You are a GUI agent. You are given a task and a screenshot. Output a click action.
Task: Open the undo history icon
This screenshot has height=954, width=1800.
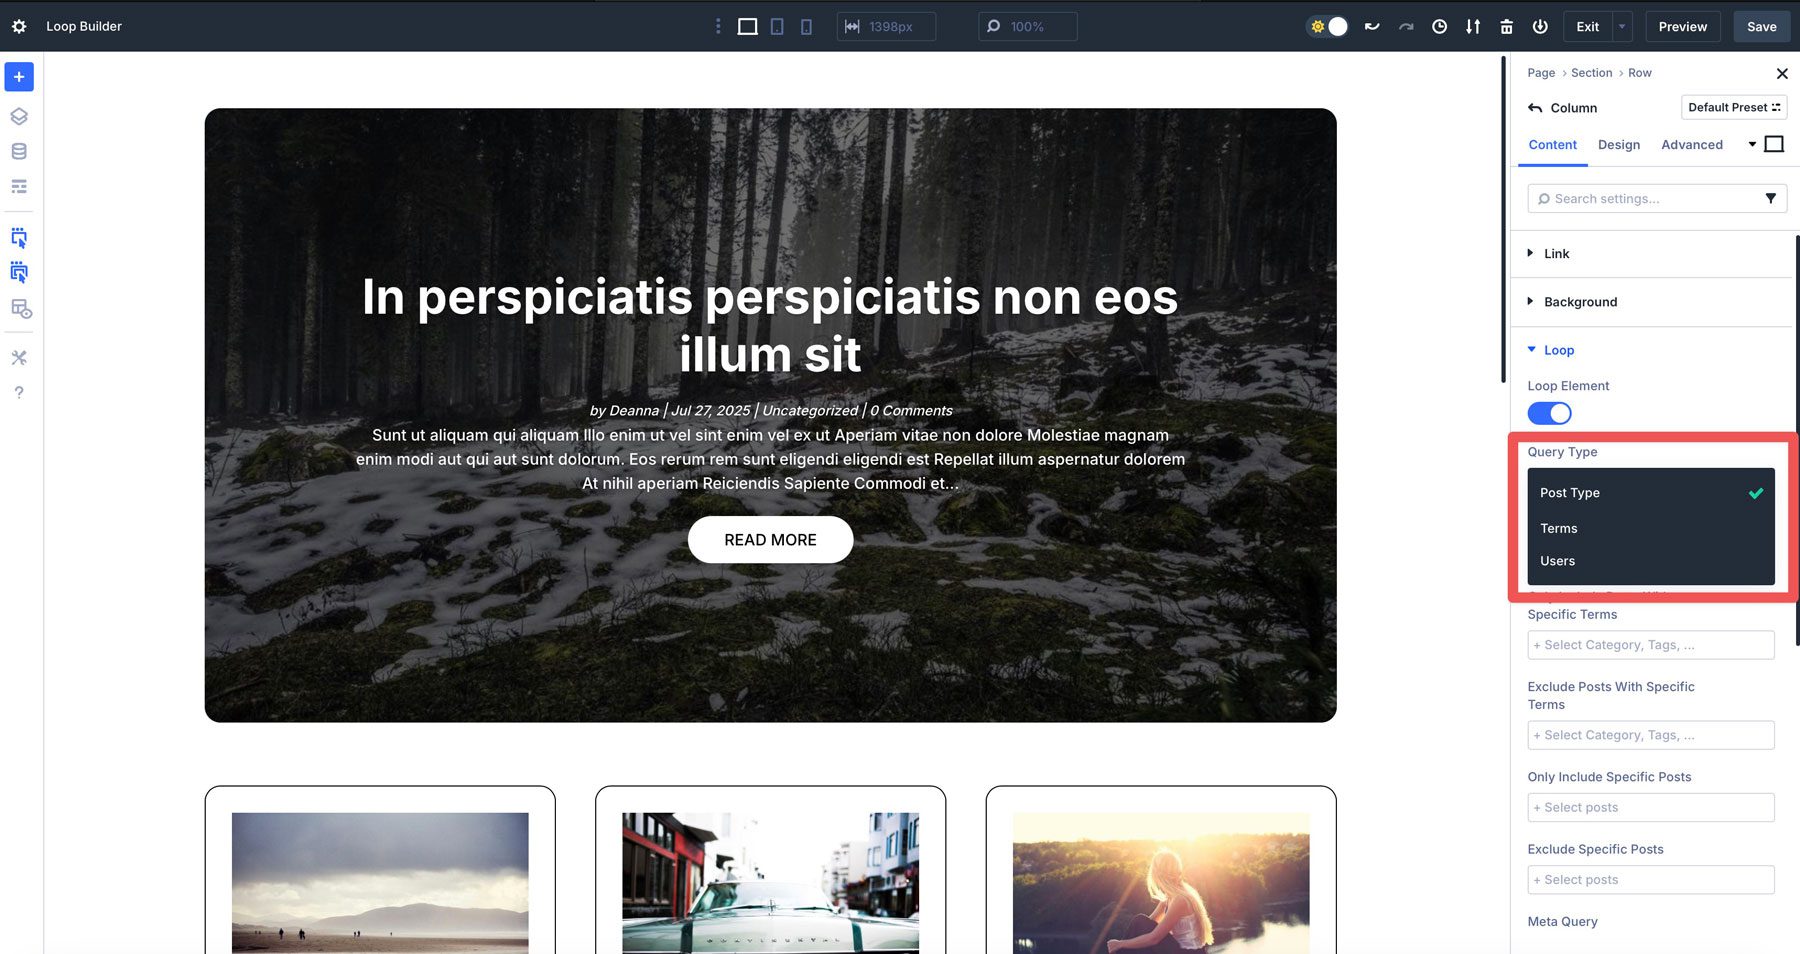coord(1440,27)
